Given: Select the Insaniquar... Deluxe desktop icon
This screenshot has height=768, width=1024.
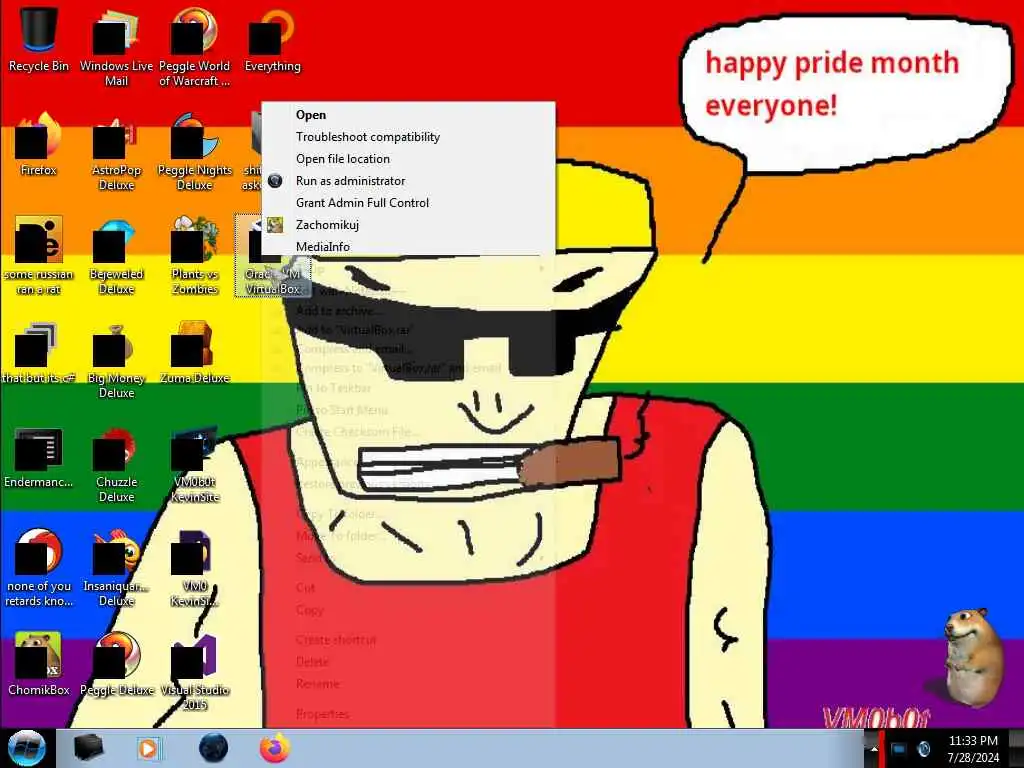Looking at the screenshot, I should click(116, 568).
